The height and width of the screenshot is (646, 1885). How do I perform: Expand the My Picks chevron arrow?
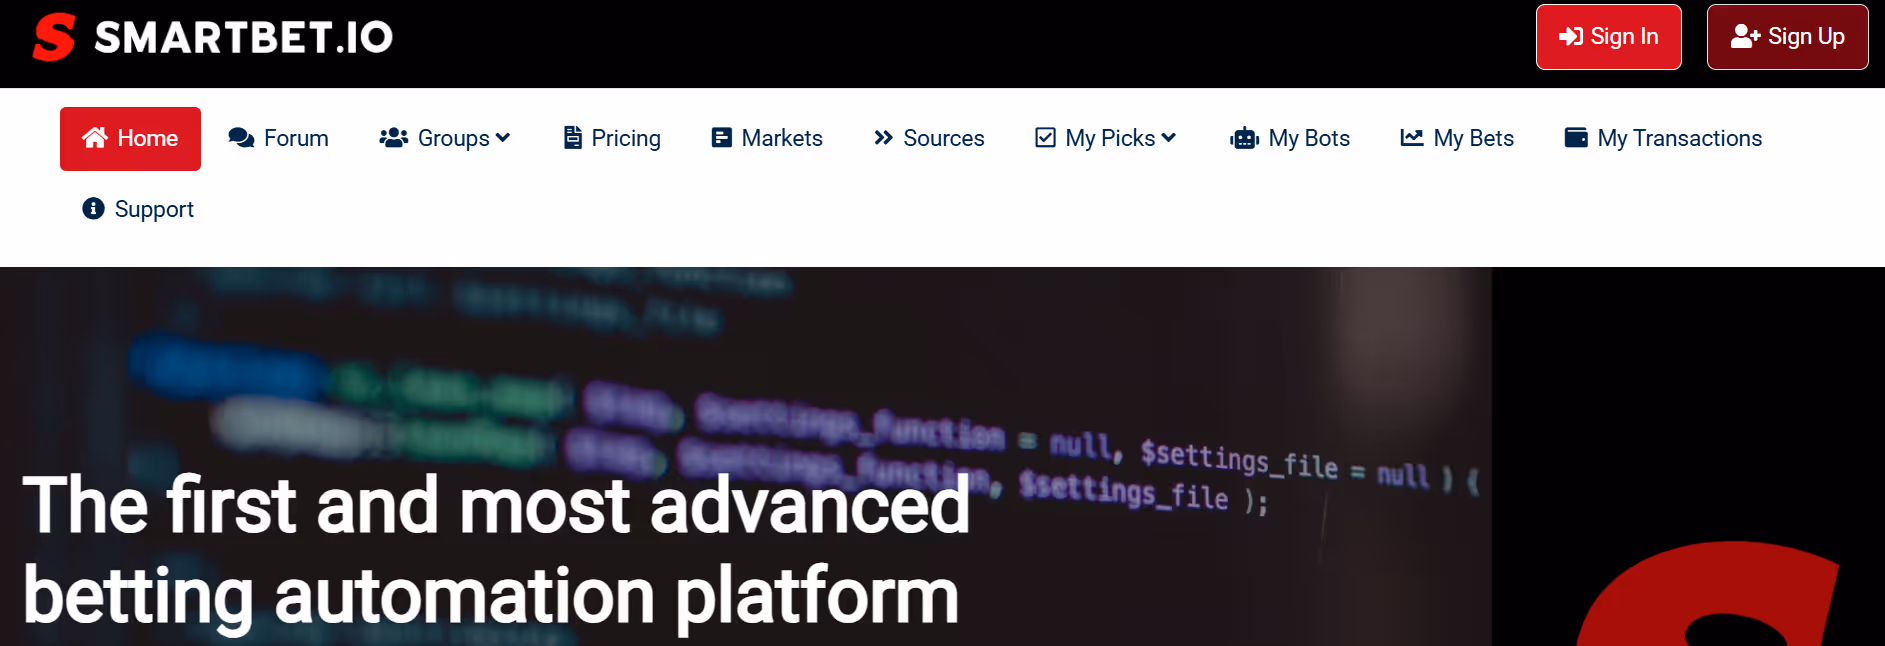[1169, 138]
